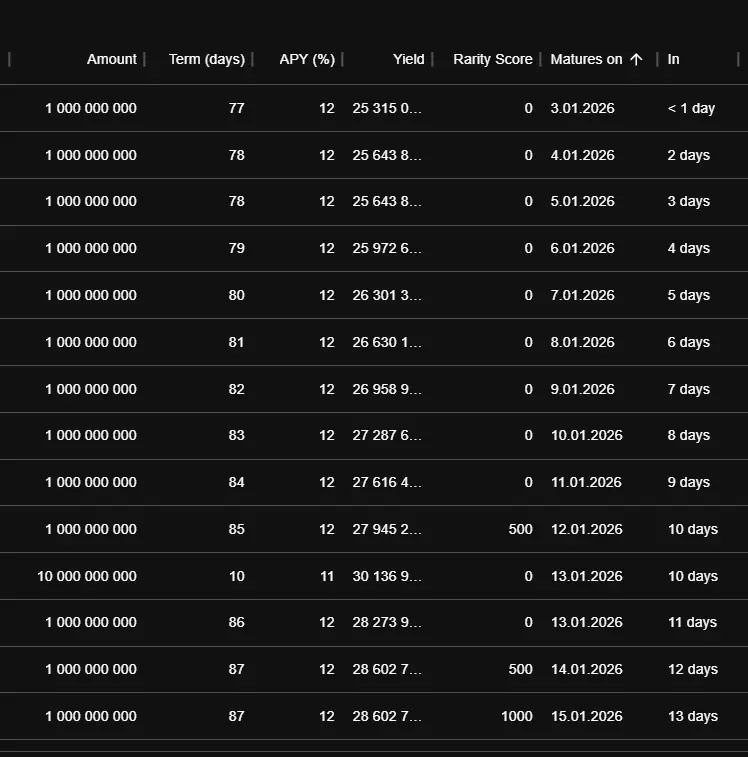Click the 12.01.2026 maturity date cell
The image size is (748, 757).
tap(587, 529)
